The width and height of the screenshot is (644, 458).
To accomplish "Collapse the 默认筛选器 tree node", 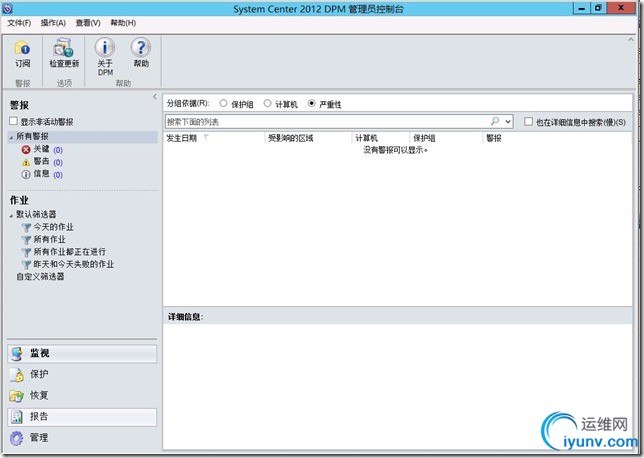I will (11, 216).
